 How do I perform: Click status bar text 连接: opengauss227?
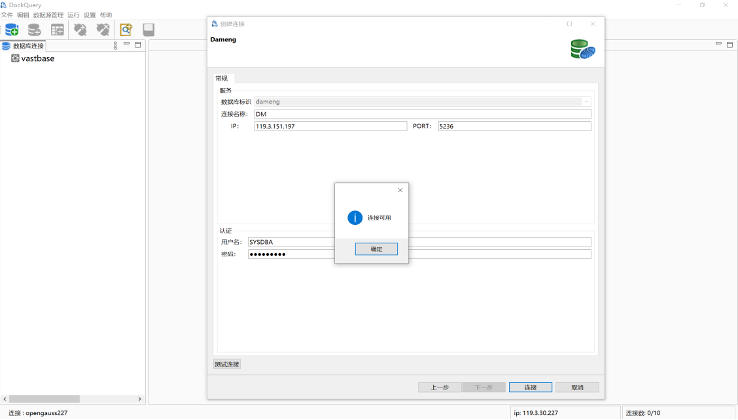(x=38, y=413)
